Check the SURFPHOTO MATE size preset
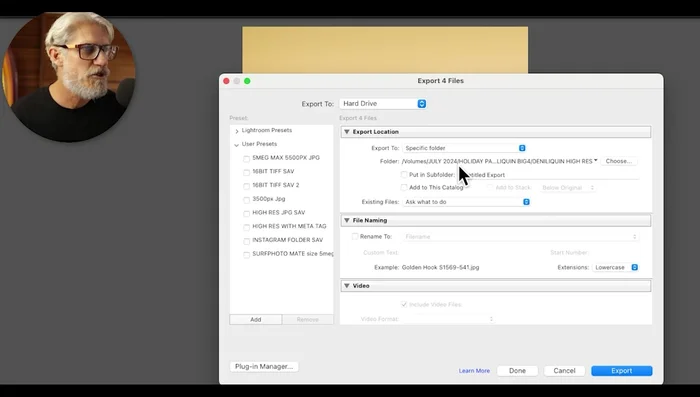Screen dimensions: 700x397 point(246,254)
